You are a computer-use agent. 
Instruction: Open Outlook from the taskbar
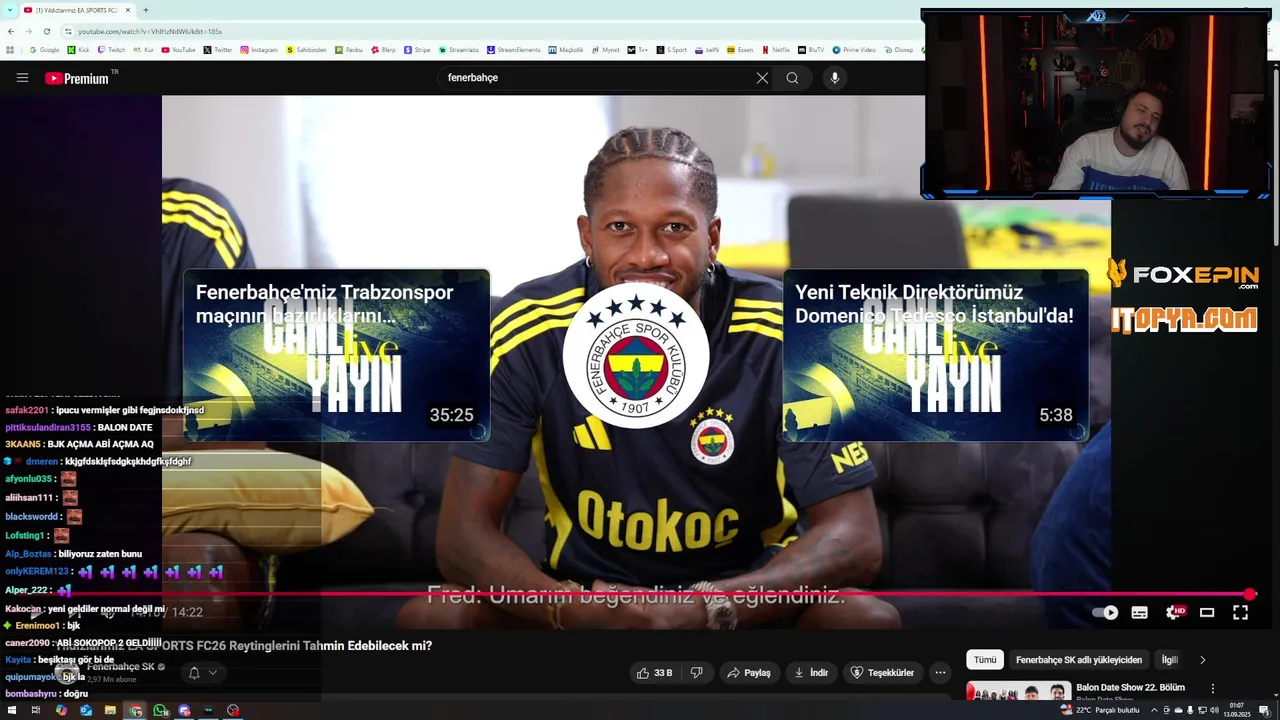click(86, 710)
